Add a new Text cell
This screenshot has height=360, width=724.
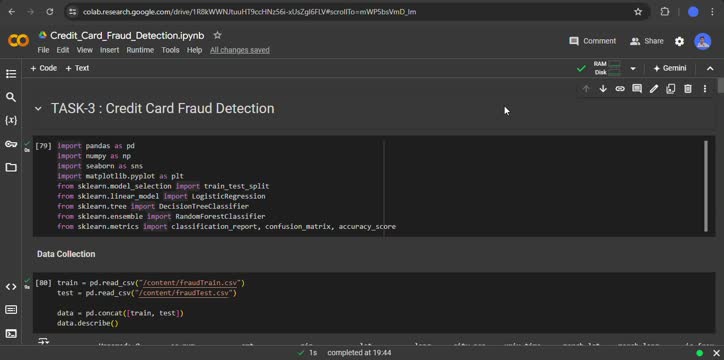tap(77, 68)
